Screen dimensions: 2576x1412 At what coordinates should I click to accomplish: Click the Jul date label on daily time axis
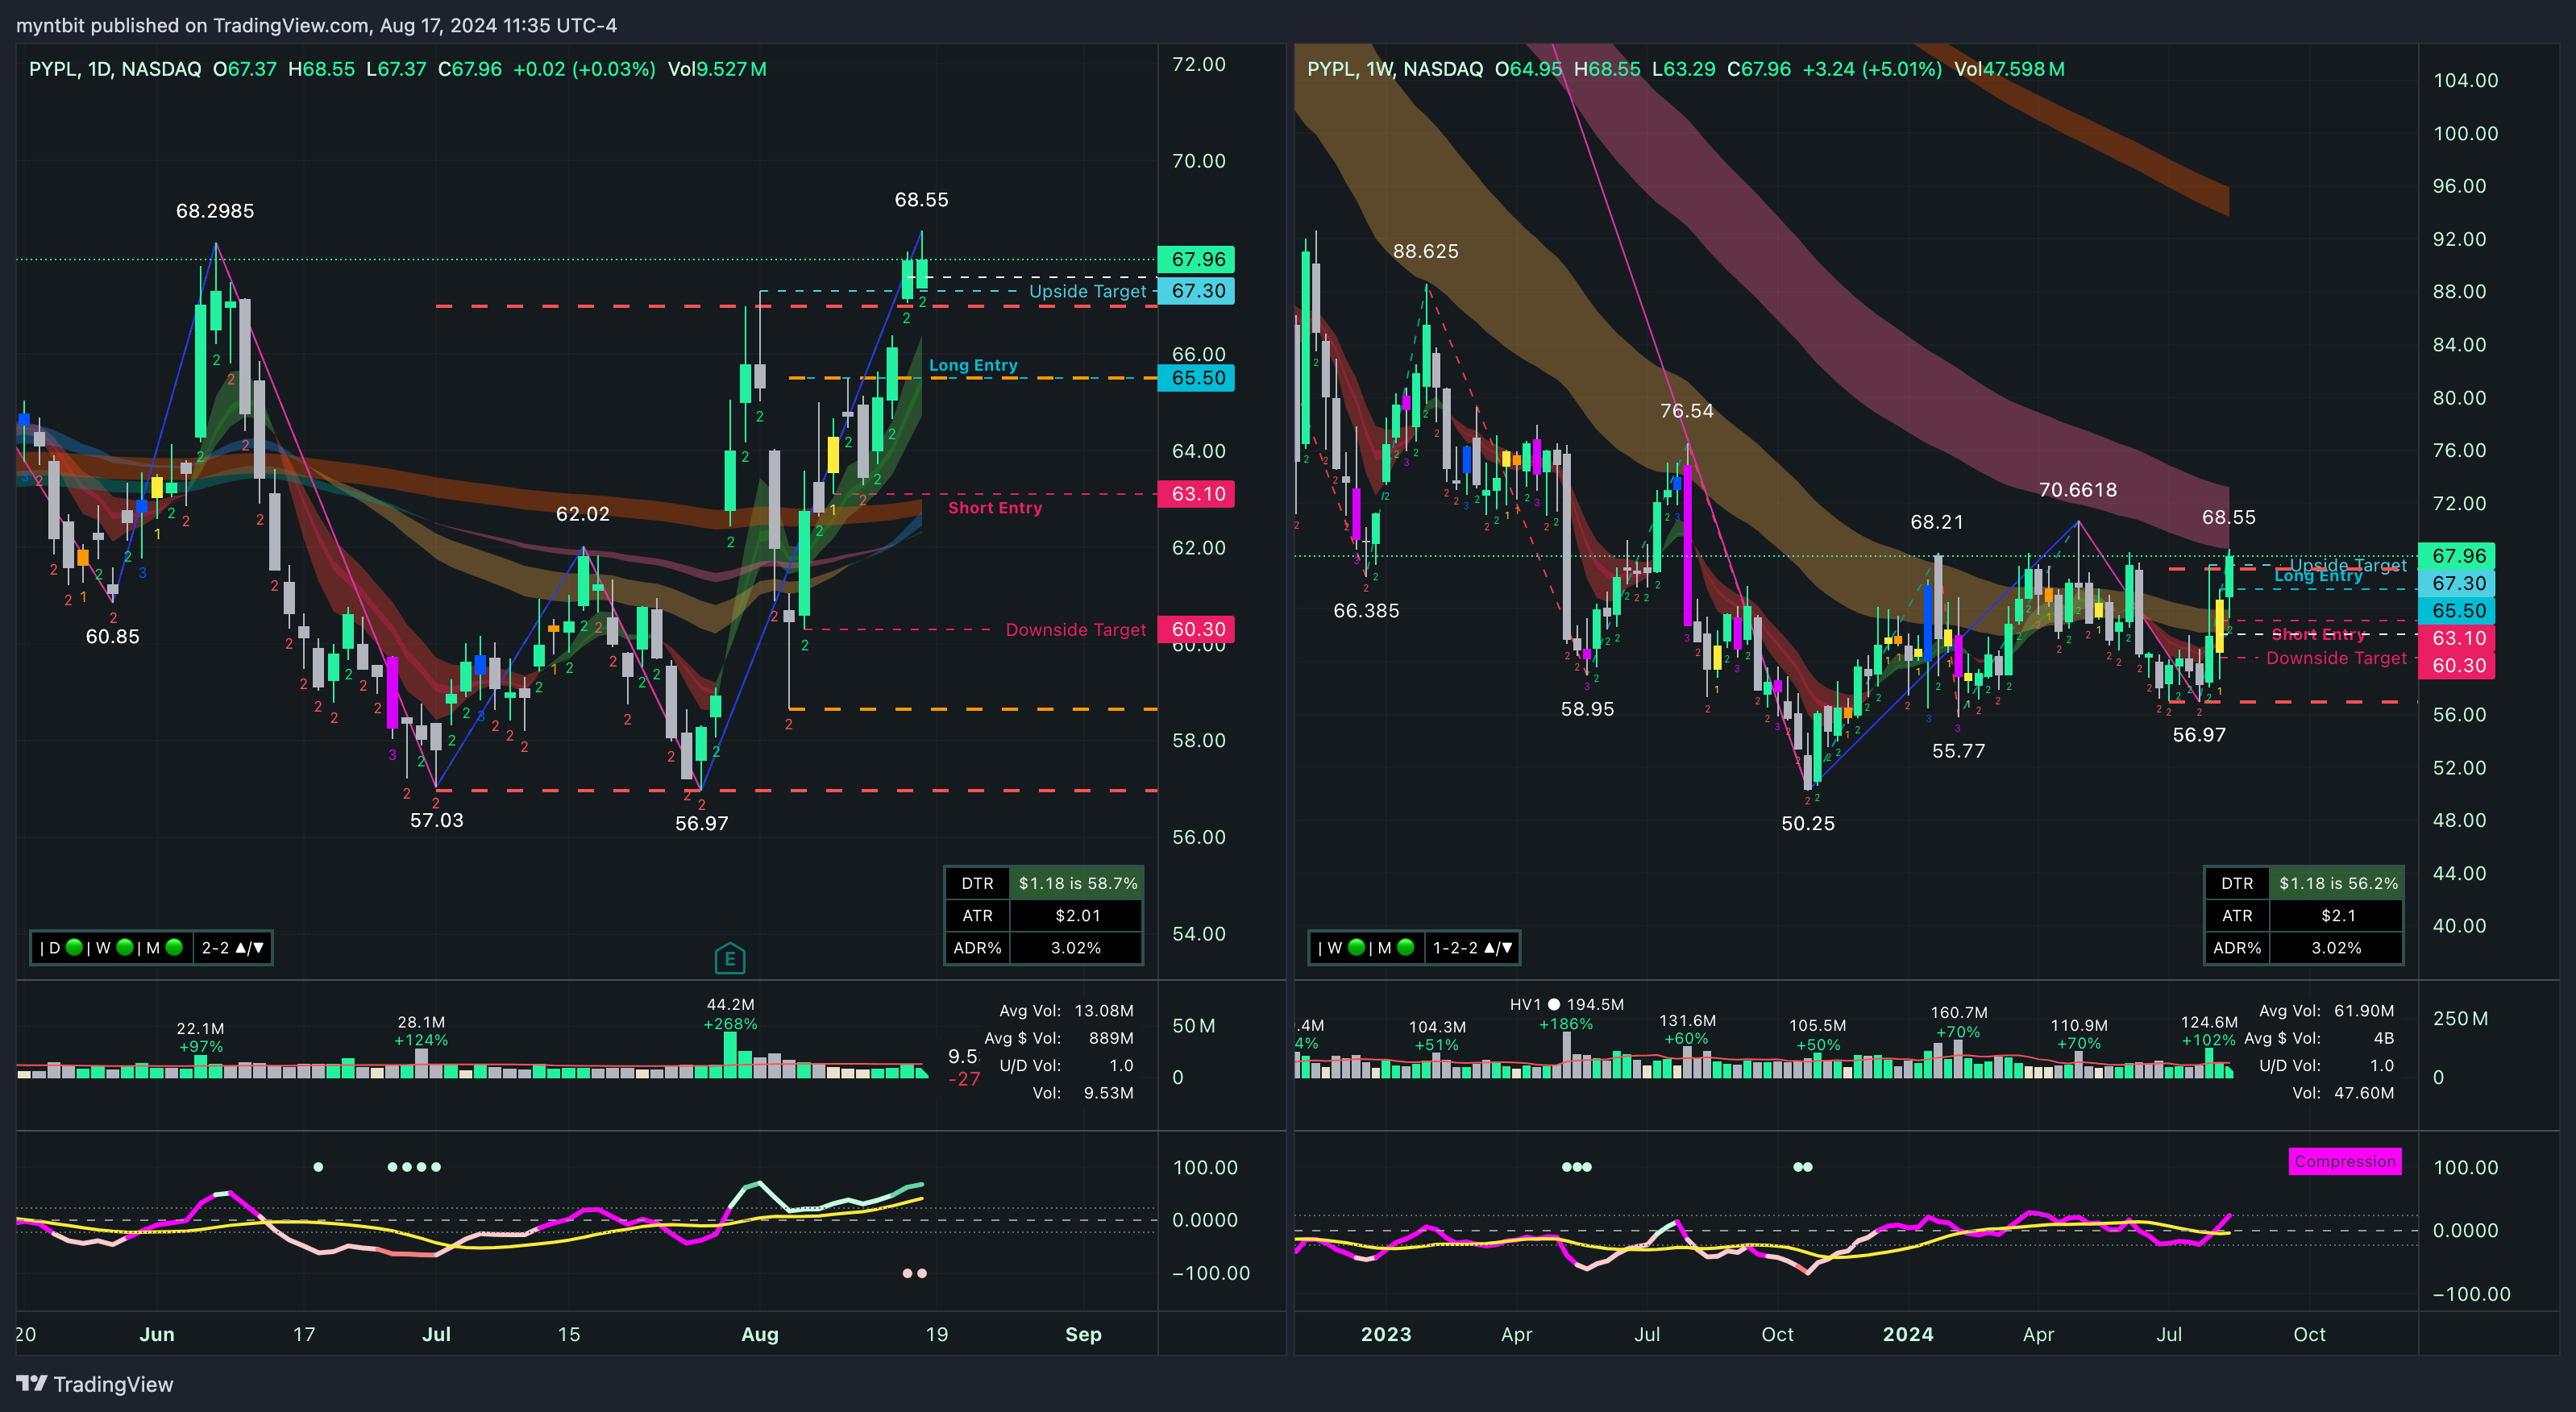pyautogui.click(x=436, y=1334)
